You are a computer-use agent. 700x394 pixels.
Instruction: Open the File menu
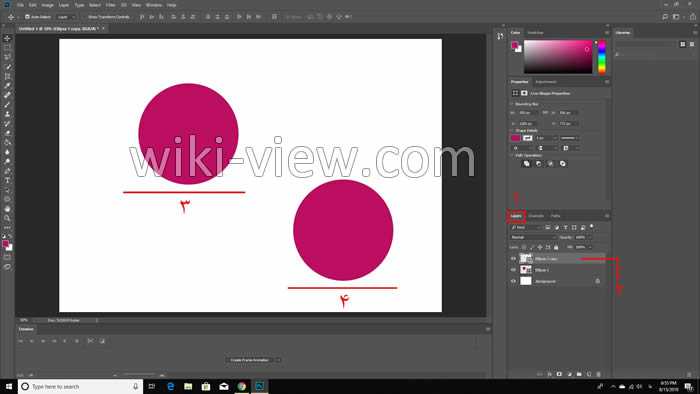click(20, 5)
